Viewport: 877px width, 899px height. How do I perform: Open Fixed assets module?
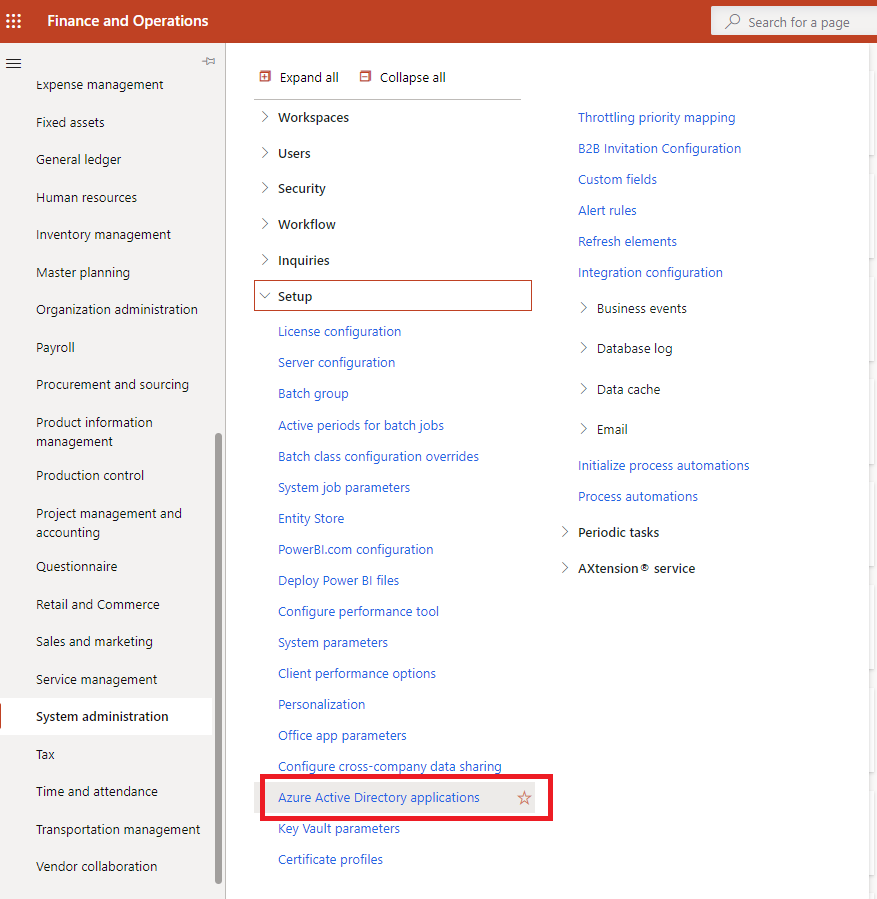(70, 122)
